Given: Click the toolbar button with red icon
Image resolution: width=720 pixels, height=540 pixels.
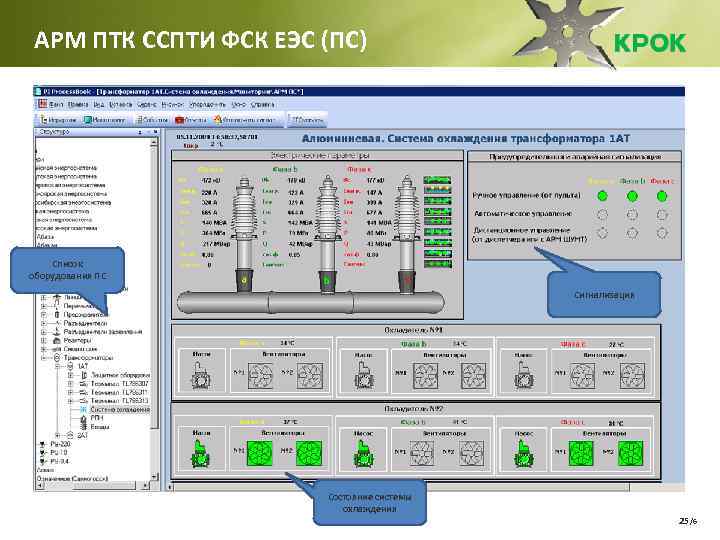Looking at the screenshot, I should coord(191,120).
